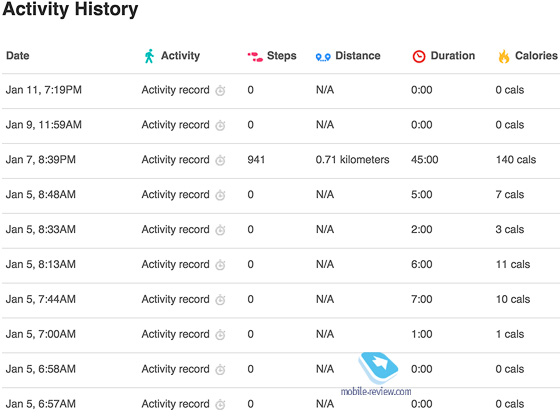Select the Jan 11, 7:19PM date cell

[x=44, y=90]
